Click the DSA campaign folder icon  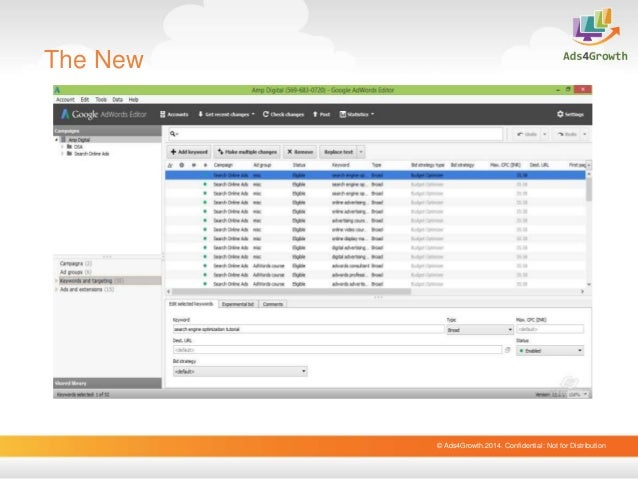69,147
